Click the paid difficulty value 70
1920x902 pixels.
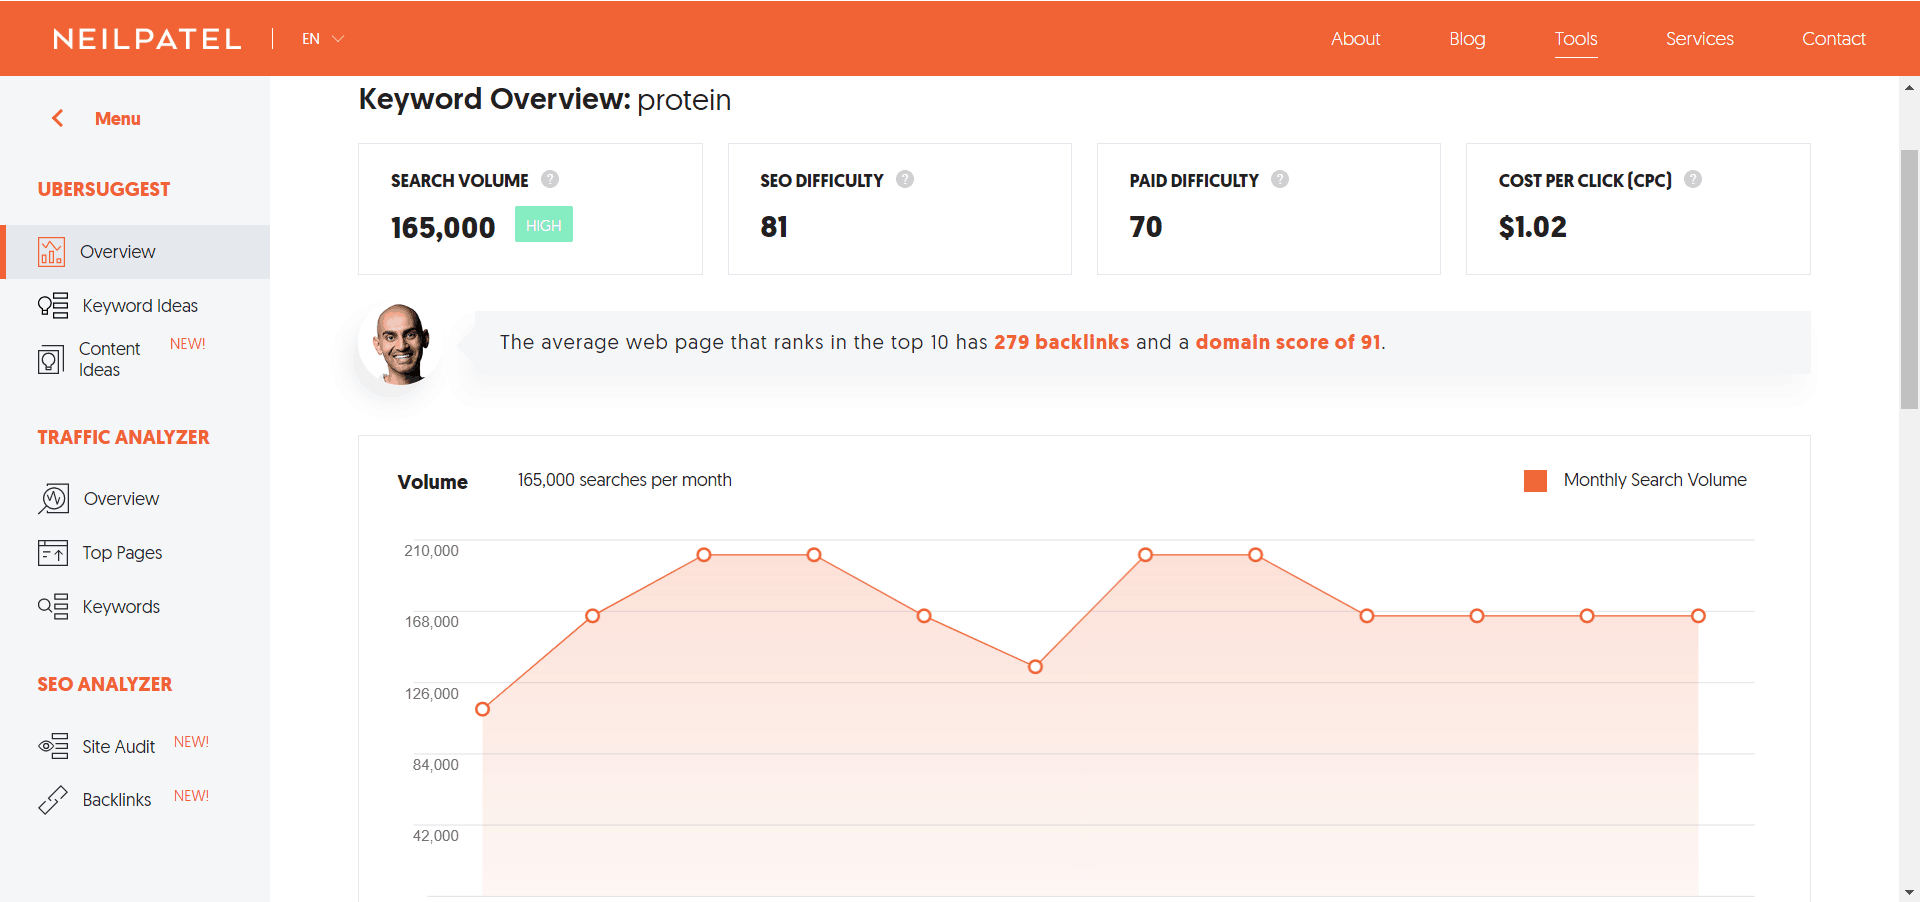coord(1146,227)
